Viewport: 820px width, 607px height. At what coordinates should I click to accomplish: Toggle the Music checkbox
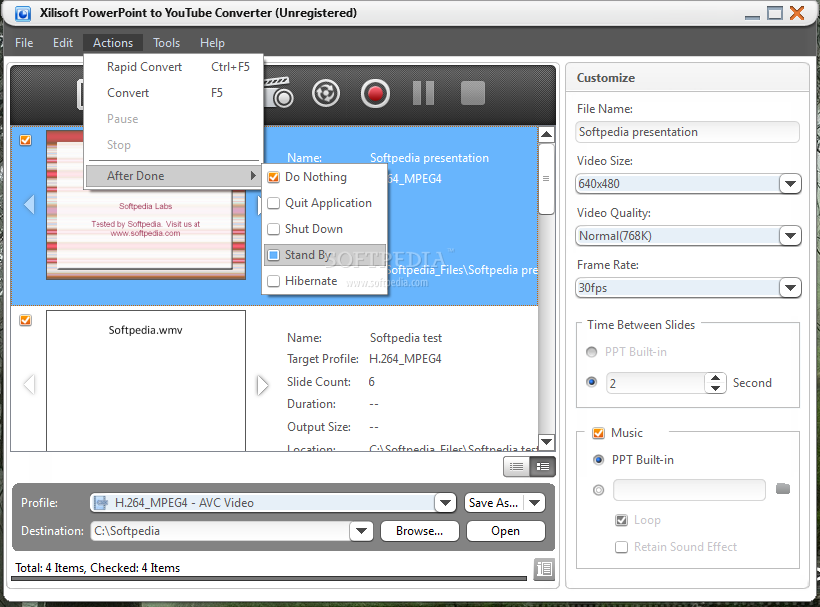[598, 433]
